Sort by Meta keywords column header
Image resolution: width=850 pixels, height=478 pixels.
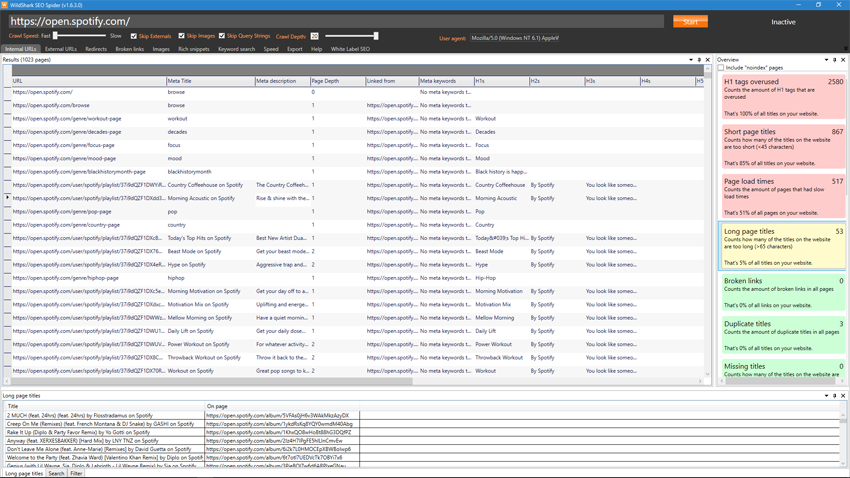(446, 81)
